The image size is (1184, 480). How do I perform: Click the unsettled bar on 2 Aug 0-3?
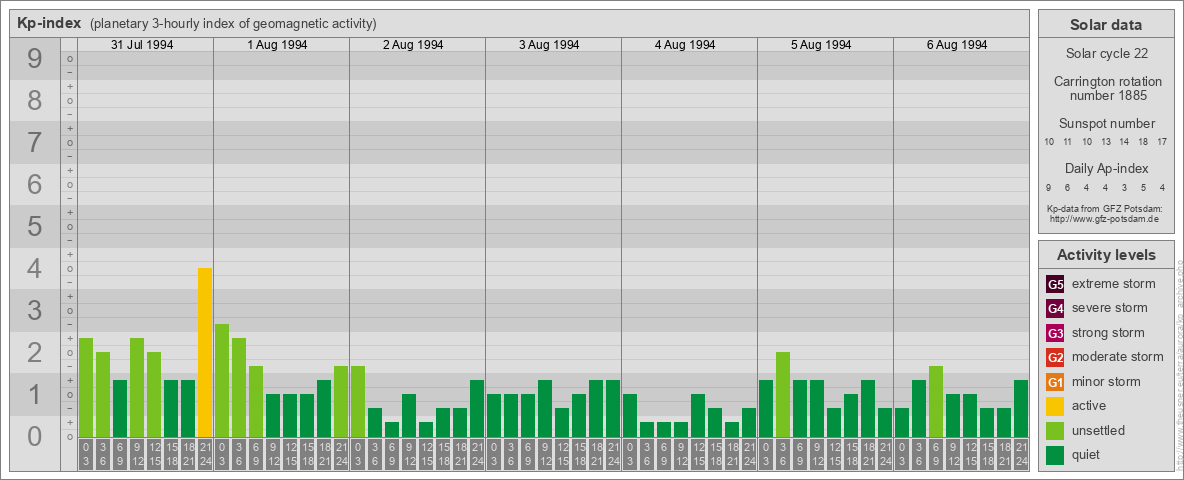[358, 402]
